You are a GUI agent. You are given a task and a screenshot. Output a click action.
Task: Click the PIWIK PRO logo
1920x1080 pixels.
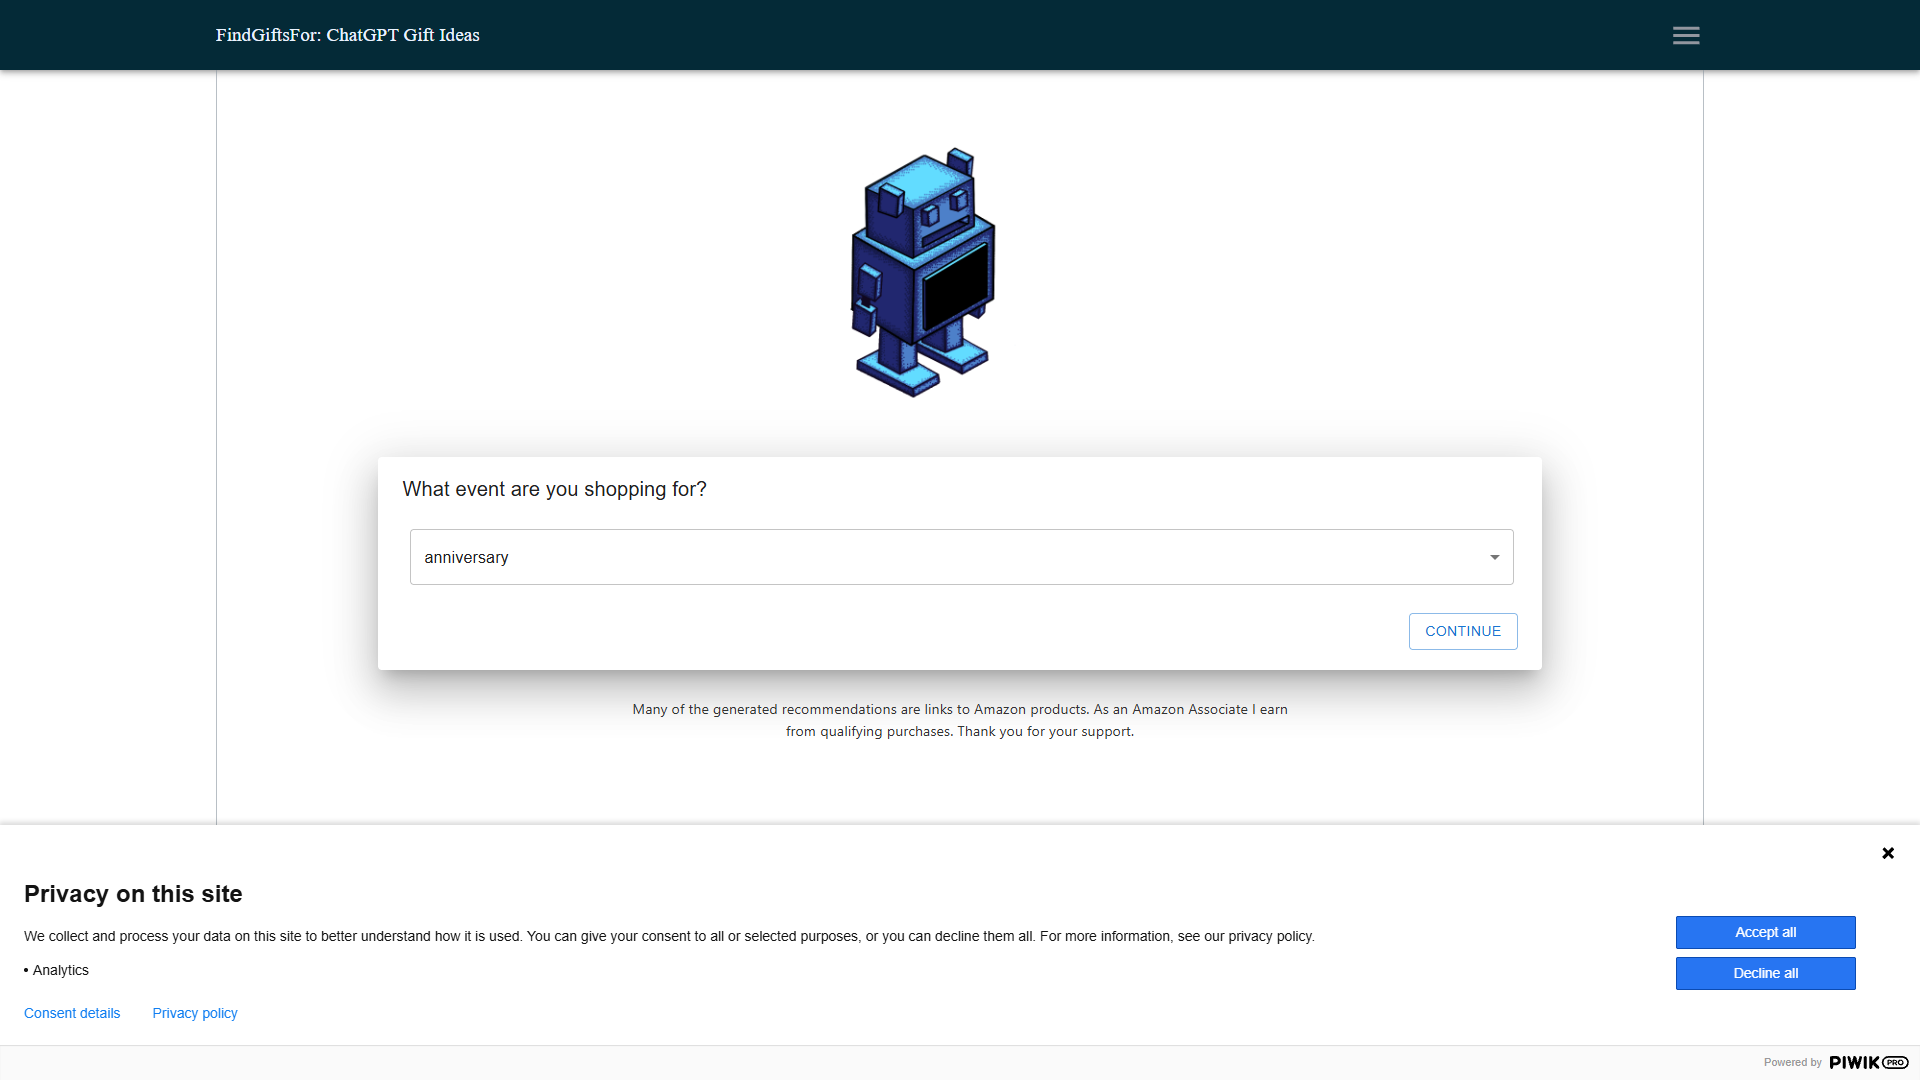coord(1868,1062)
